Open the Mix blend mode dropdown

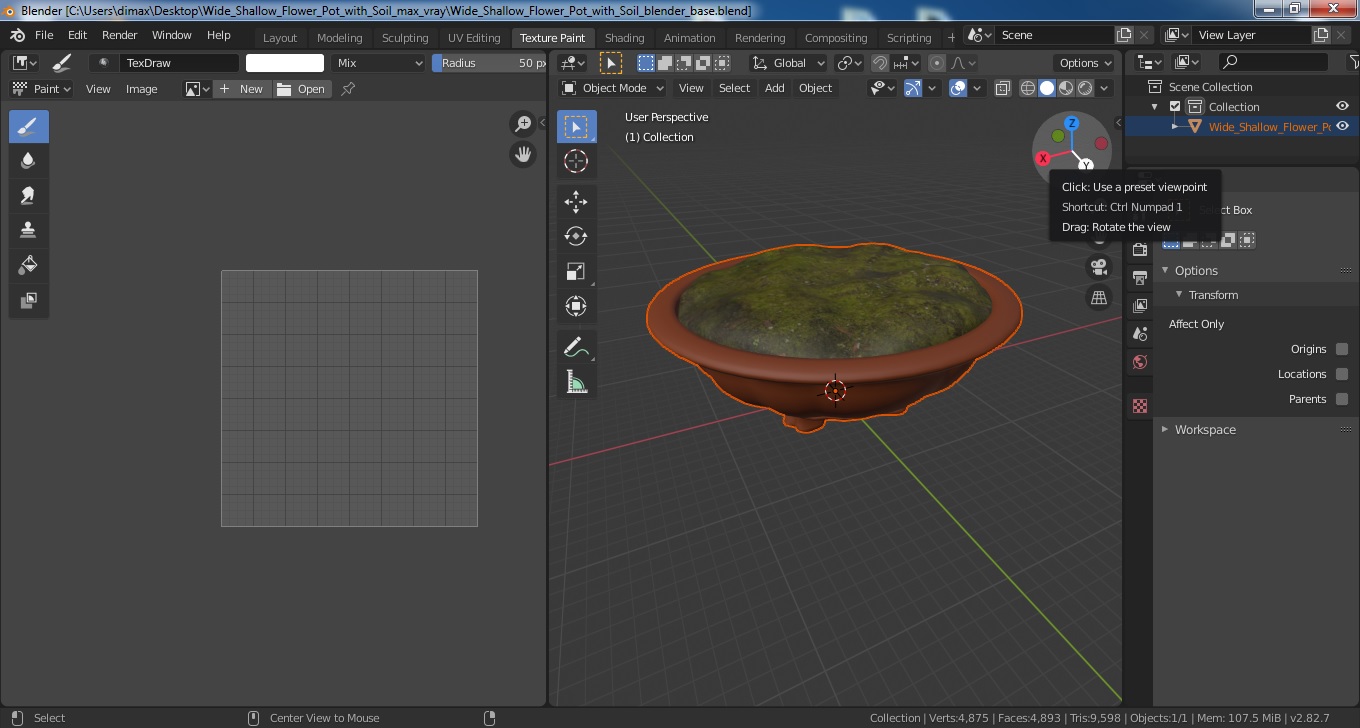pos(379,63)
